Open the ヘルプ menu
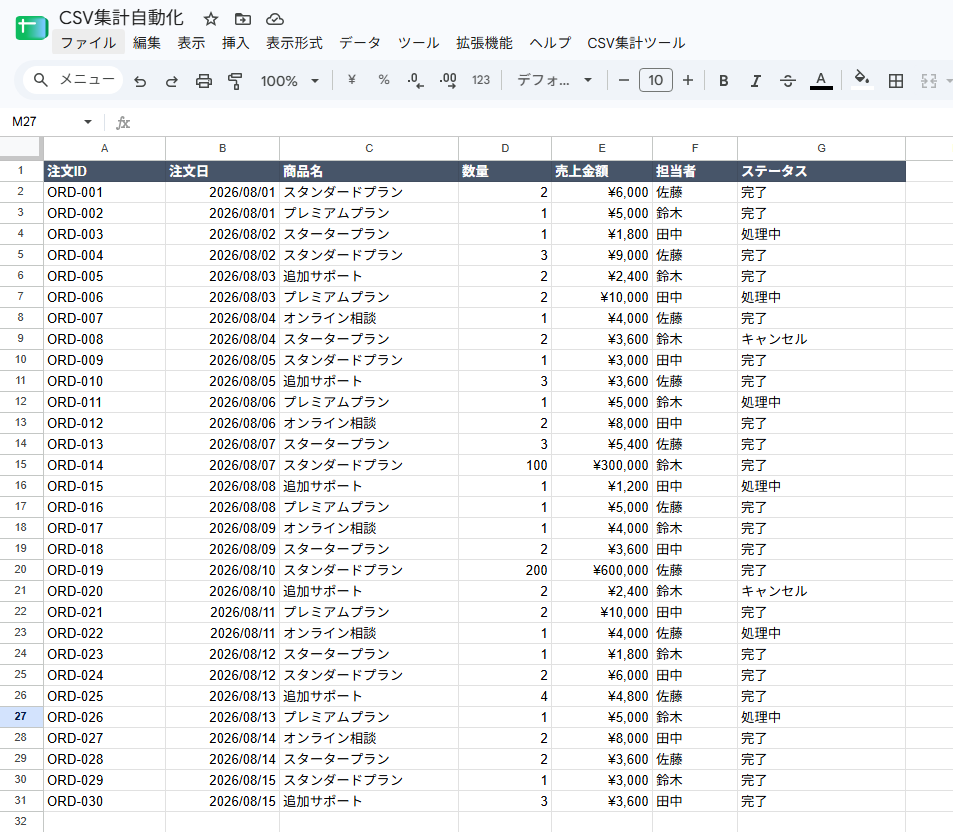Viewport: 953px width, 832px height. [550, 43]
